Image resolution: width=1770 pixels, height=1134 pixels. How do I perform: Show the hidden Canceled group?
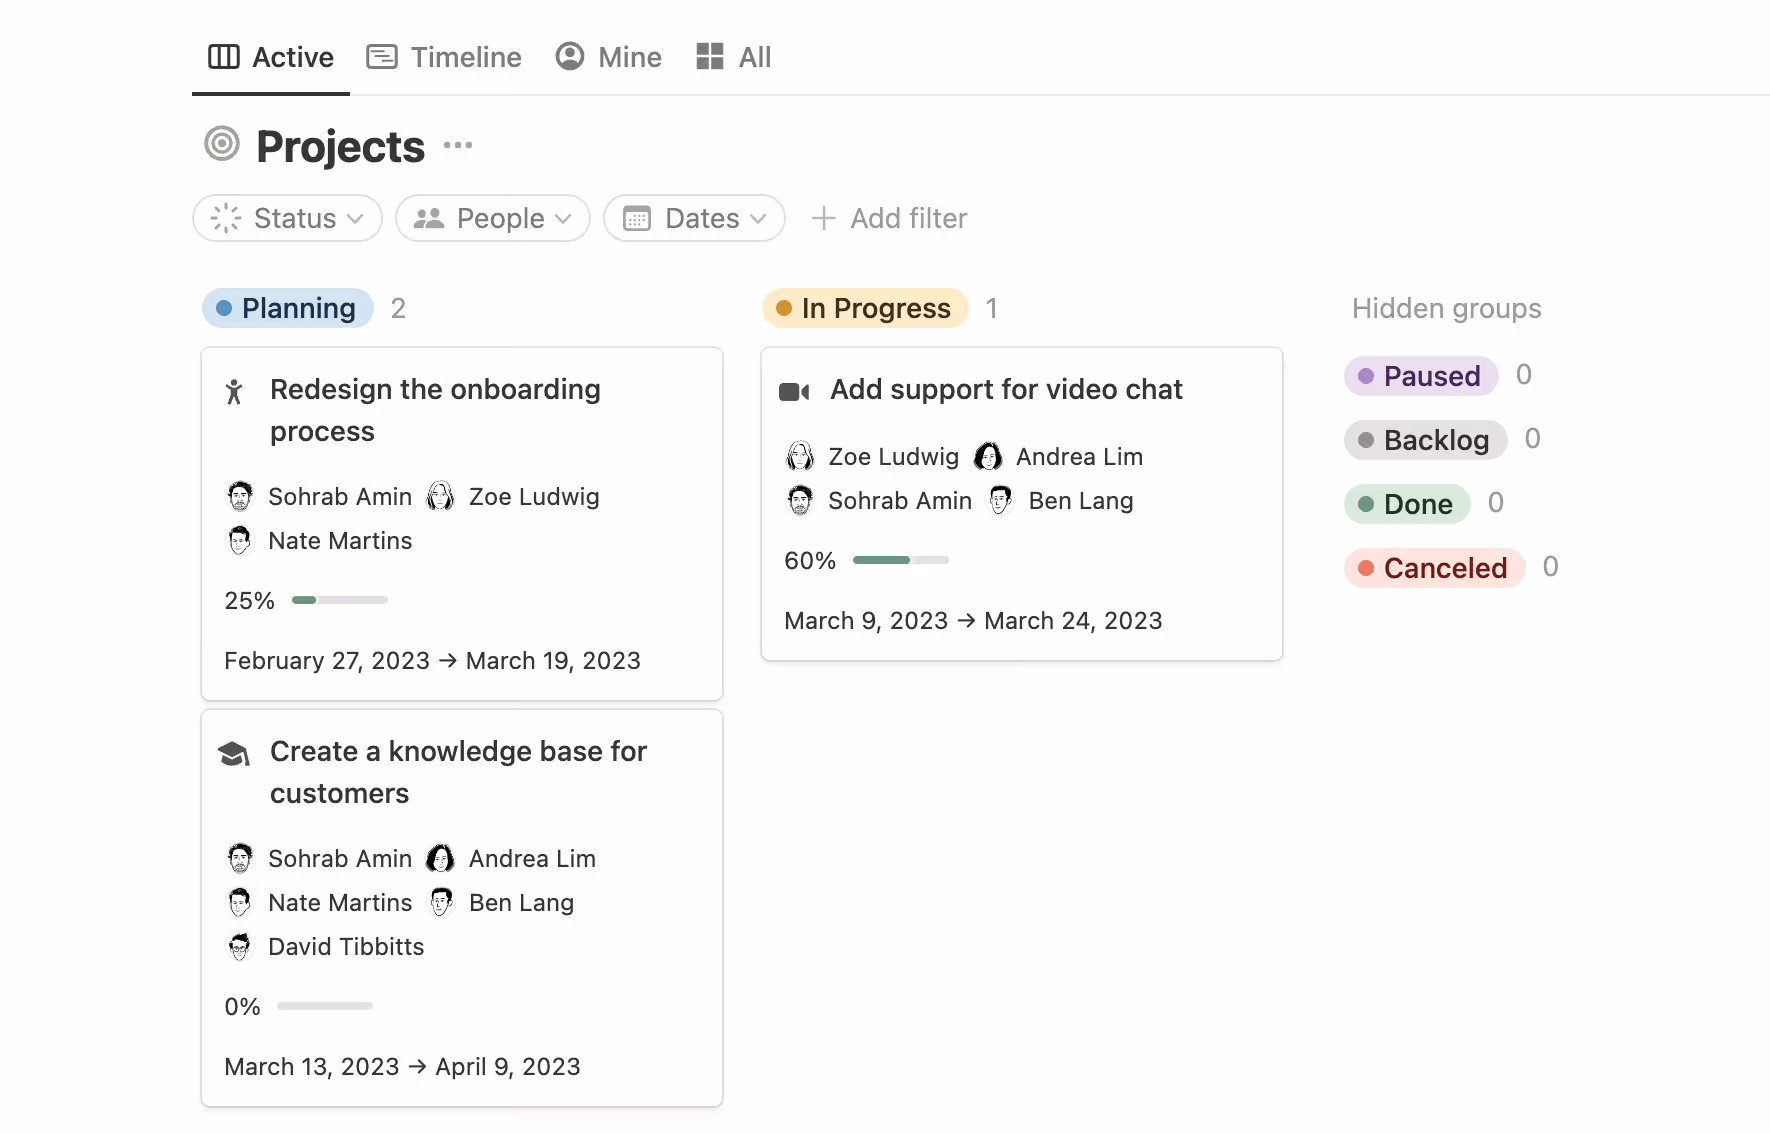[x=1434, y=567]
